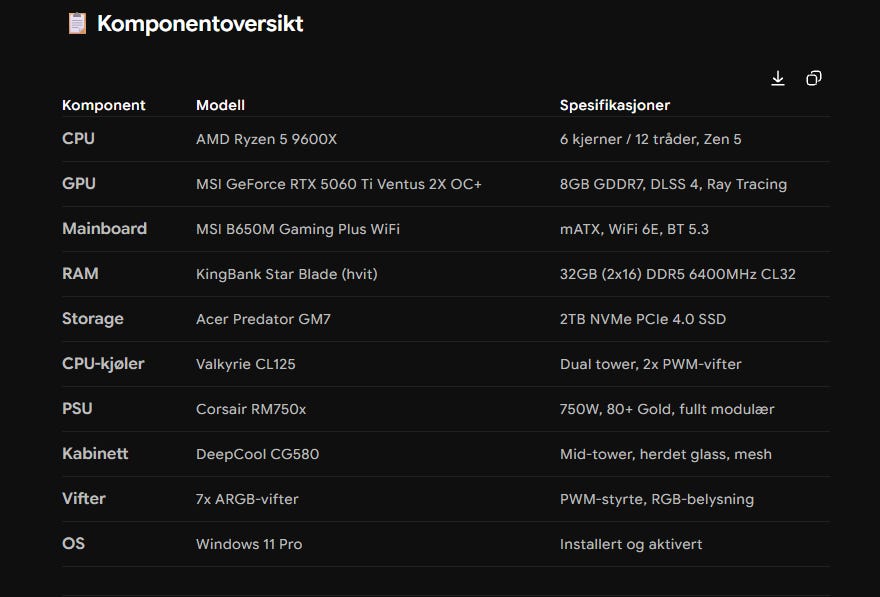
Task: Click the 7x ARGB-vifter cell
Action: click(247, 499)
